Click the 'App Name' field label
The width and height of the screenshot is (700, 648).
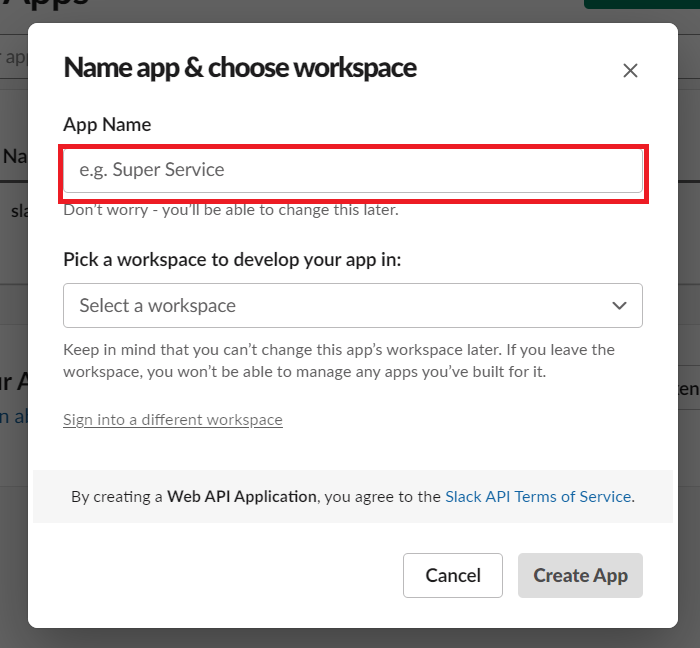click(107, 125)
